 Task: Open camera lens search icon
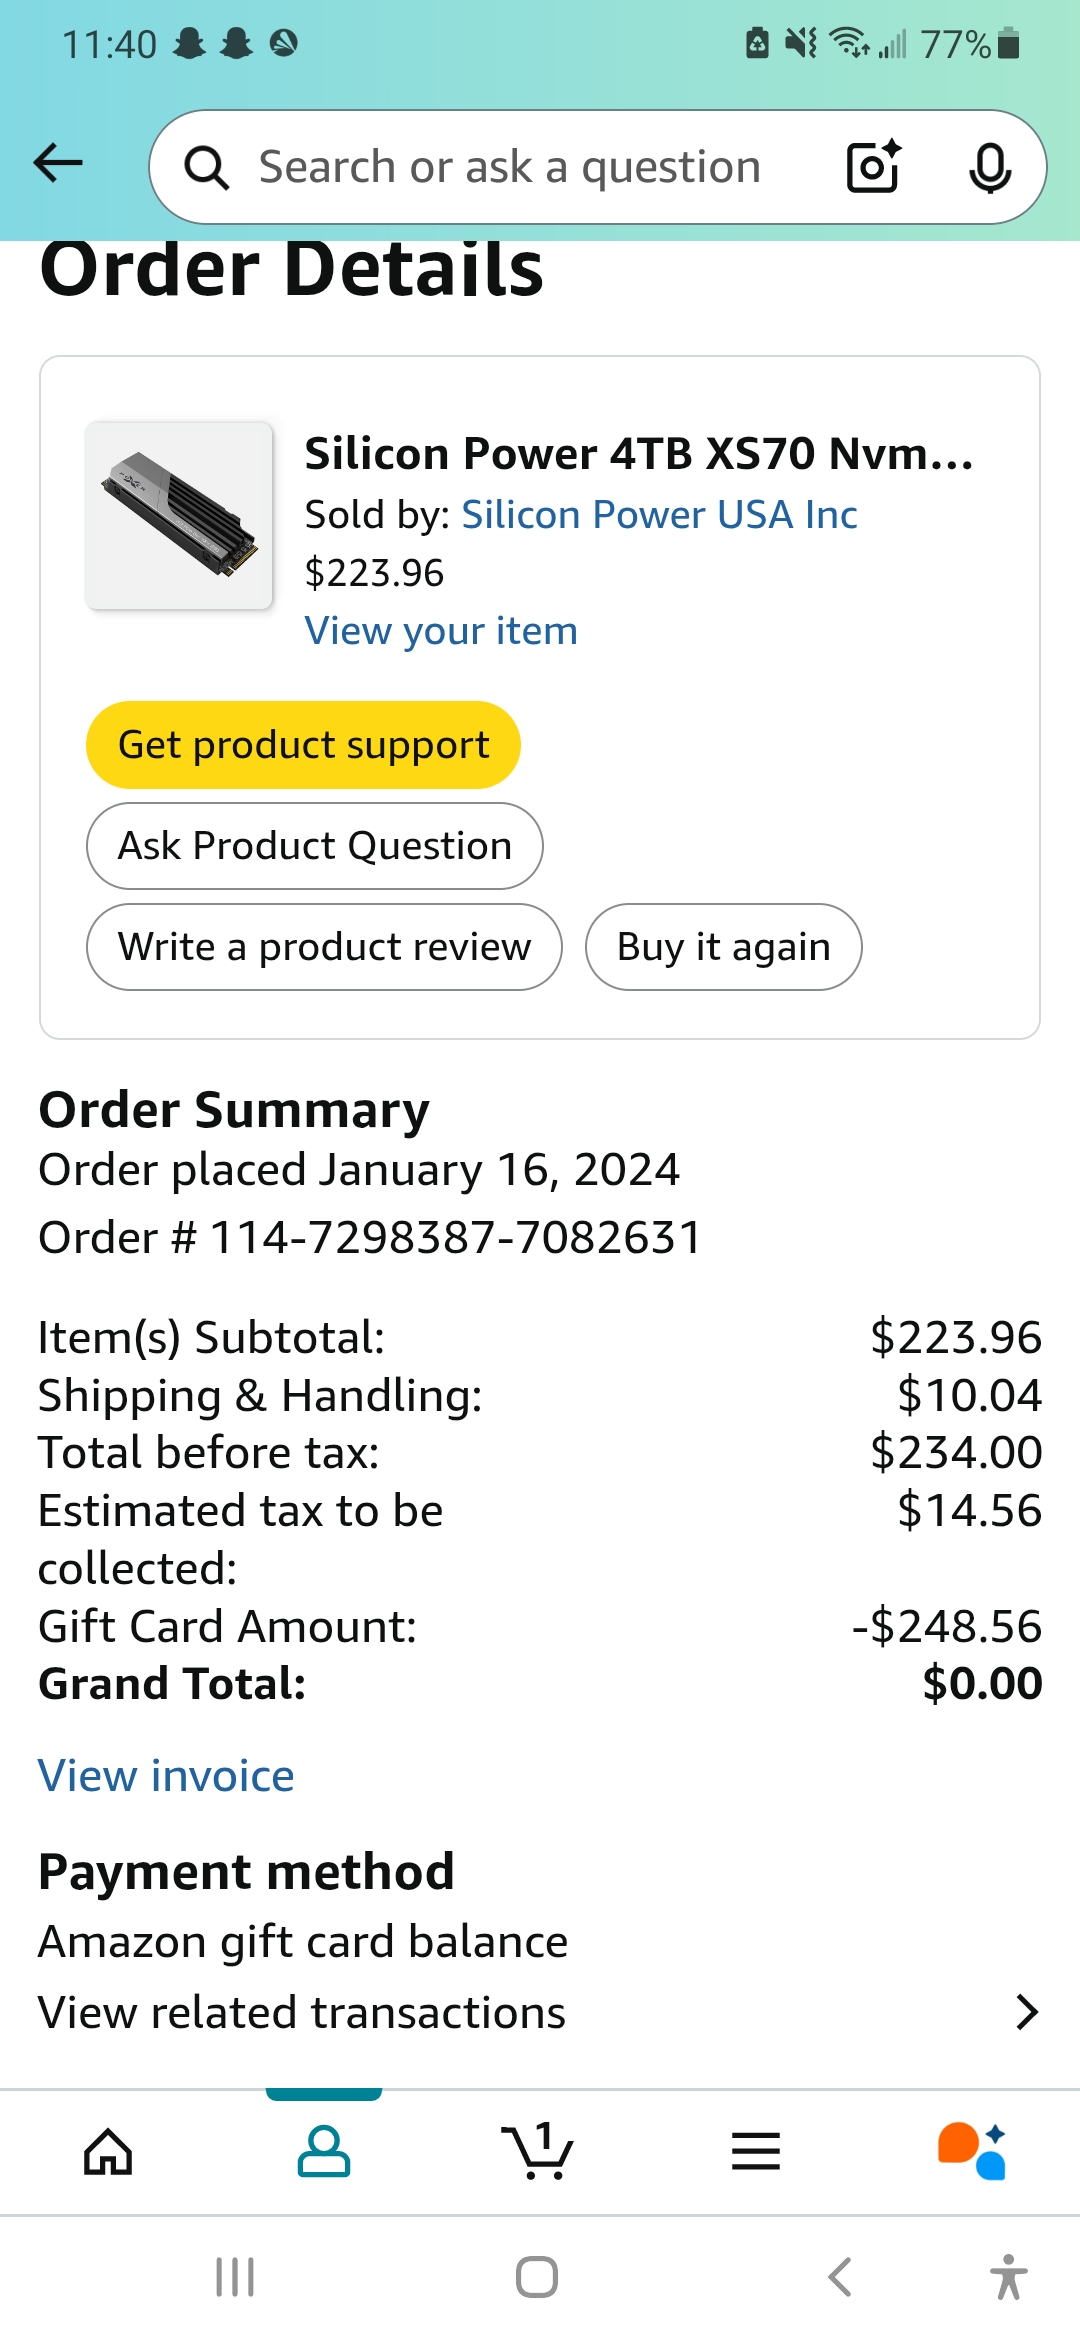(873, 167)
